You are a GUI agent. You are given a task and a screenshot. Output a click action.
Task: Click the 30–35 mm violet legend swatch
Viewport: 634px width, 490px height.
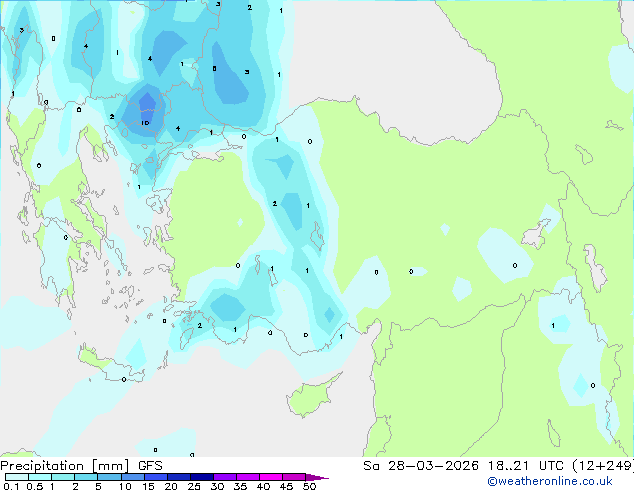tap(225, 477)
